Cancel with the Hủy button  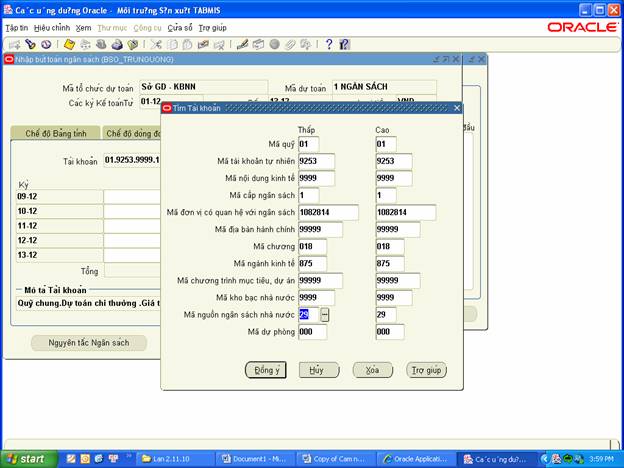coord(319,370)
